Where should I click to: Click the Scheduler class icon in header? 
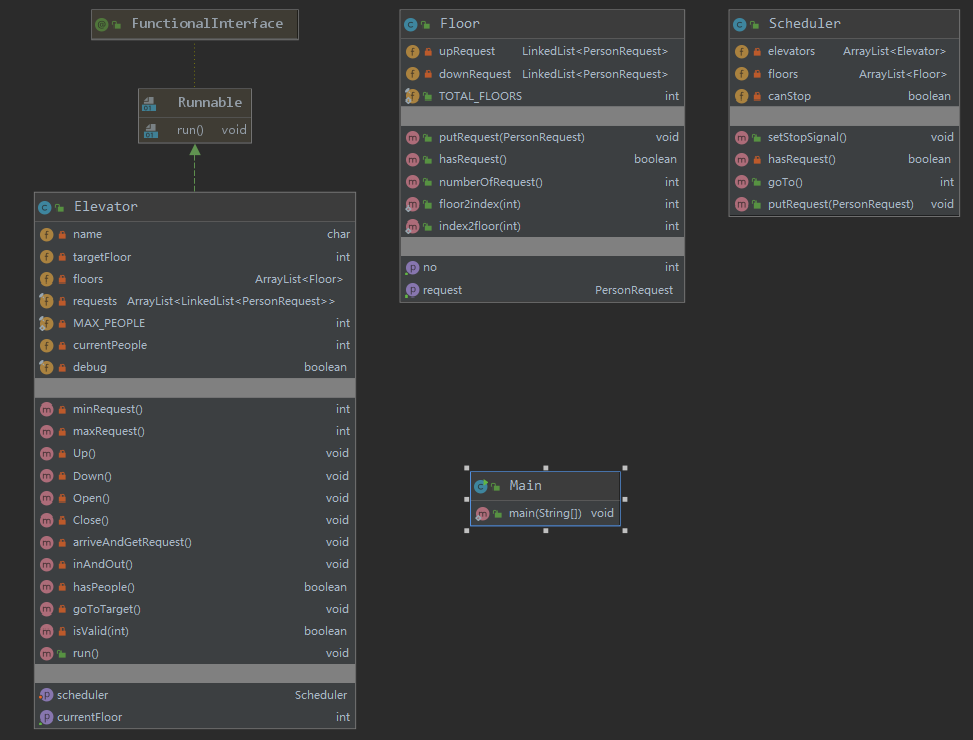(740, 24)
